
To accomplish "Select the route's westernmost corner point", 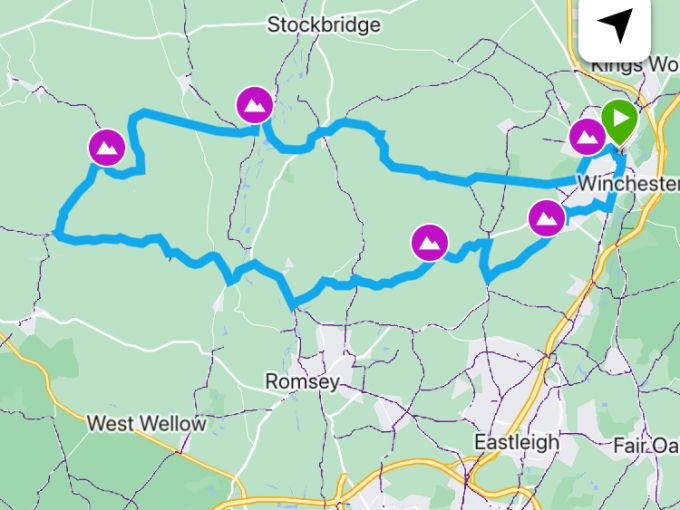I will [x=57, y=233].
